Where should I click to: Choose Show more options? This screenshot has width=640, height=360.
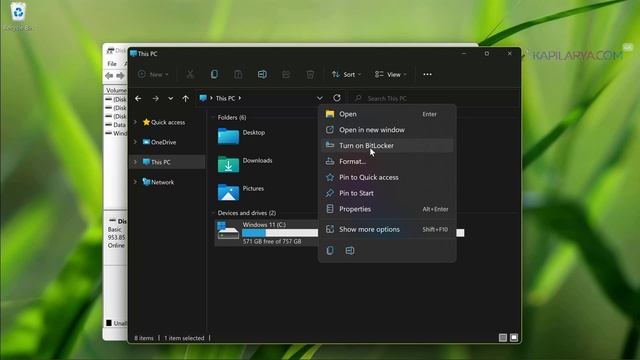[x=387, y=229]
